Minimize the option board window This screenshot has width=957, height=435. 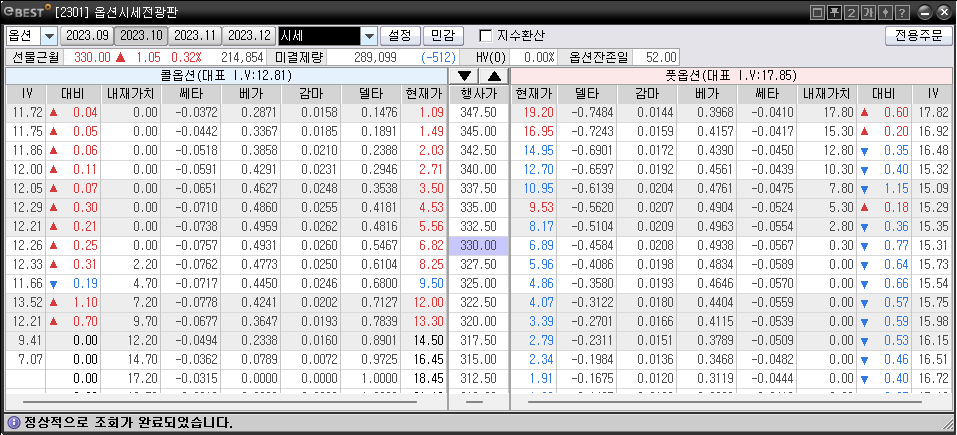click(x=925, y=12)
